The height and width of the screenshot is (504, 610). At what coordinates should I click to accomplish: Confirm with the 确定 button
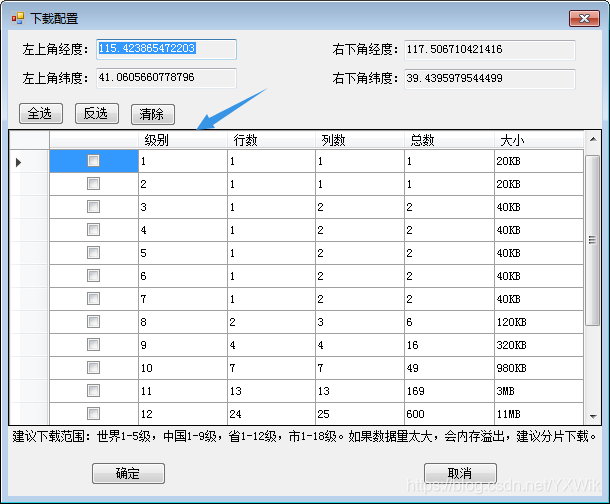point(128,473)
